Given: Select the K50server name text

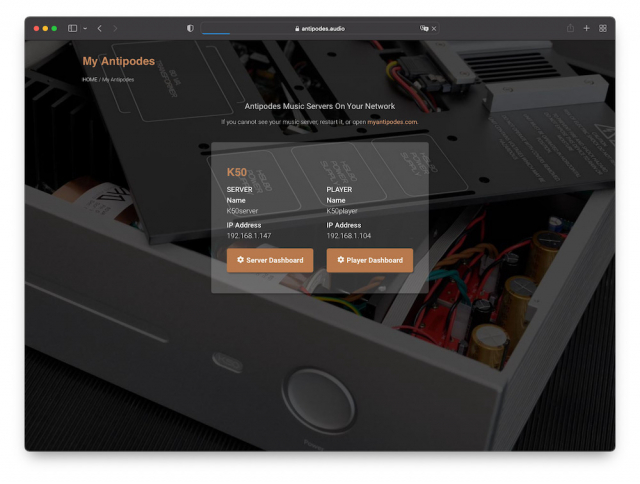Looking at the screenshot, I should pyautogui.click(x=242, y=211).
